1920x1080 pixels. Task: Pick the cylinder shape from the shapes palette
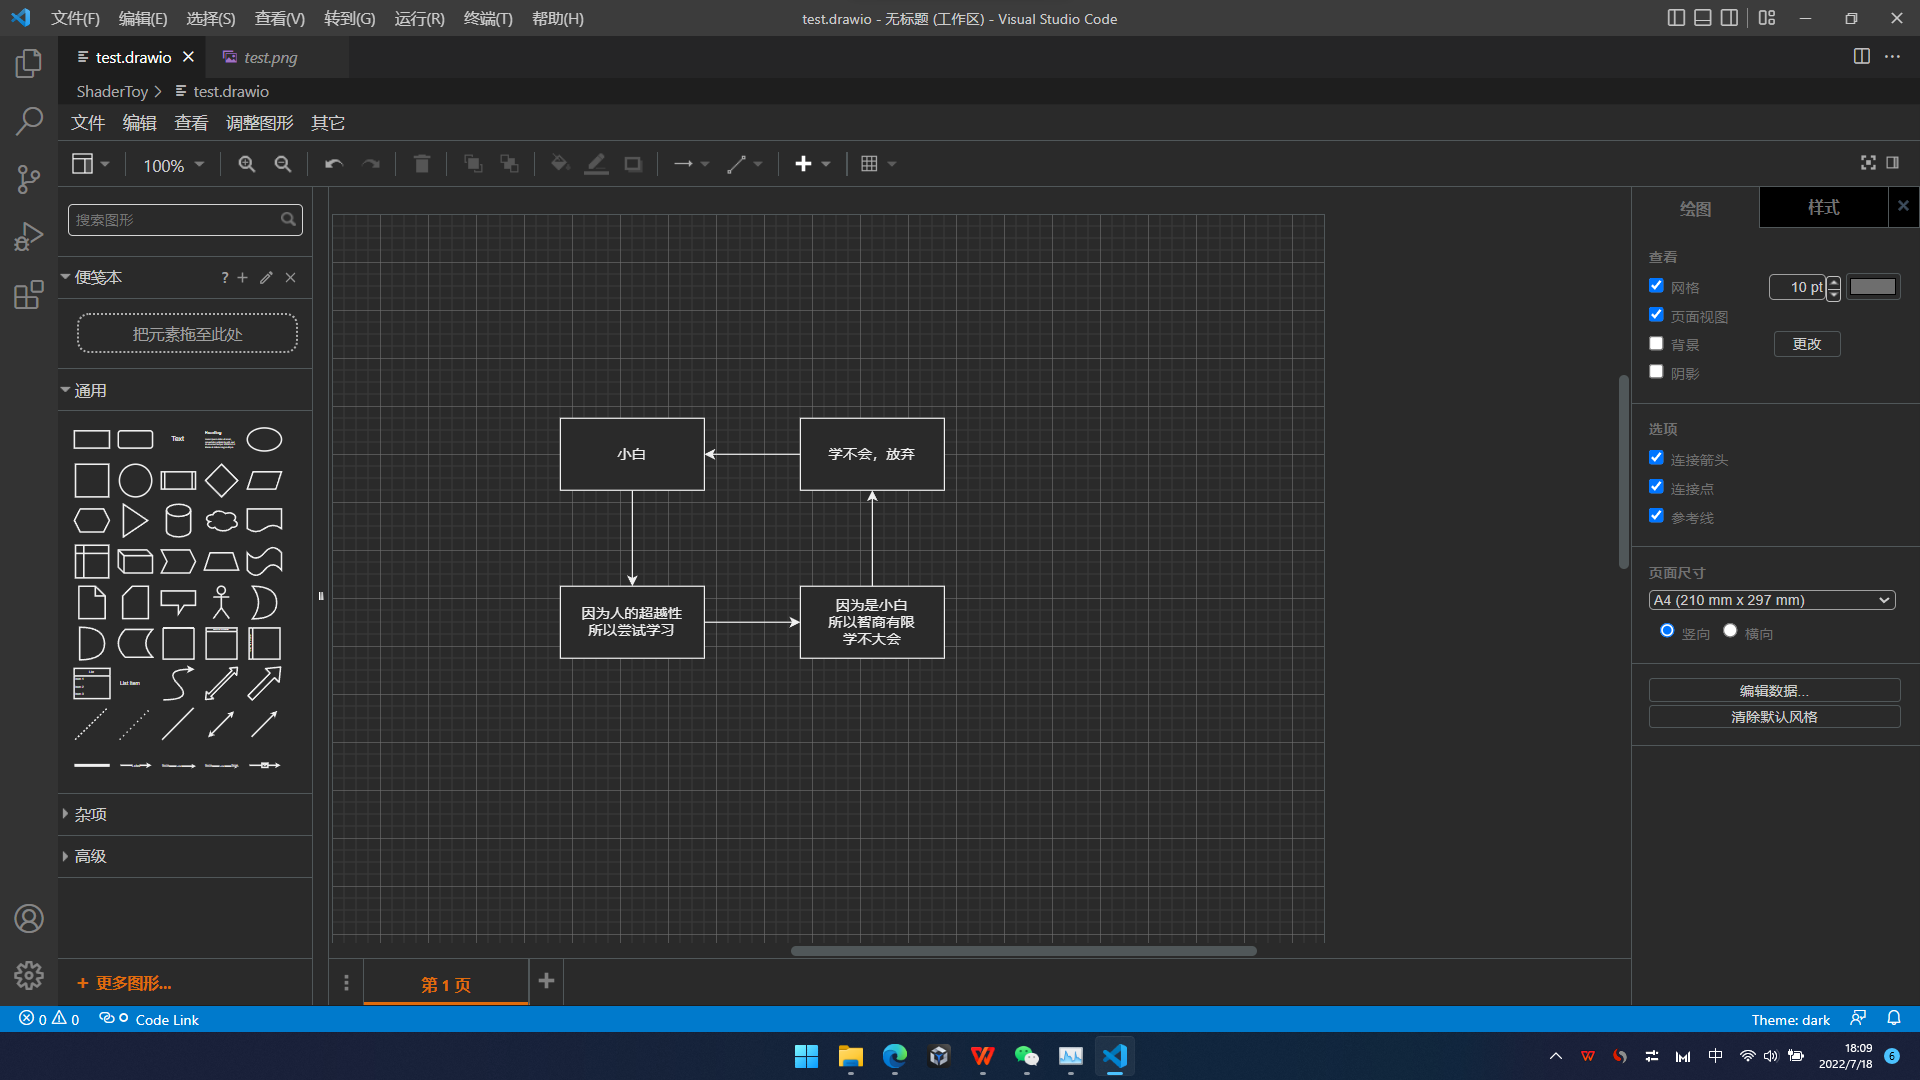coord(178,521)
